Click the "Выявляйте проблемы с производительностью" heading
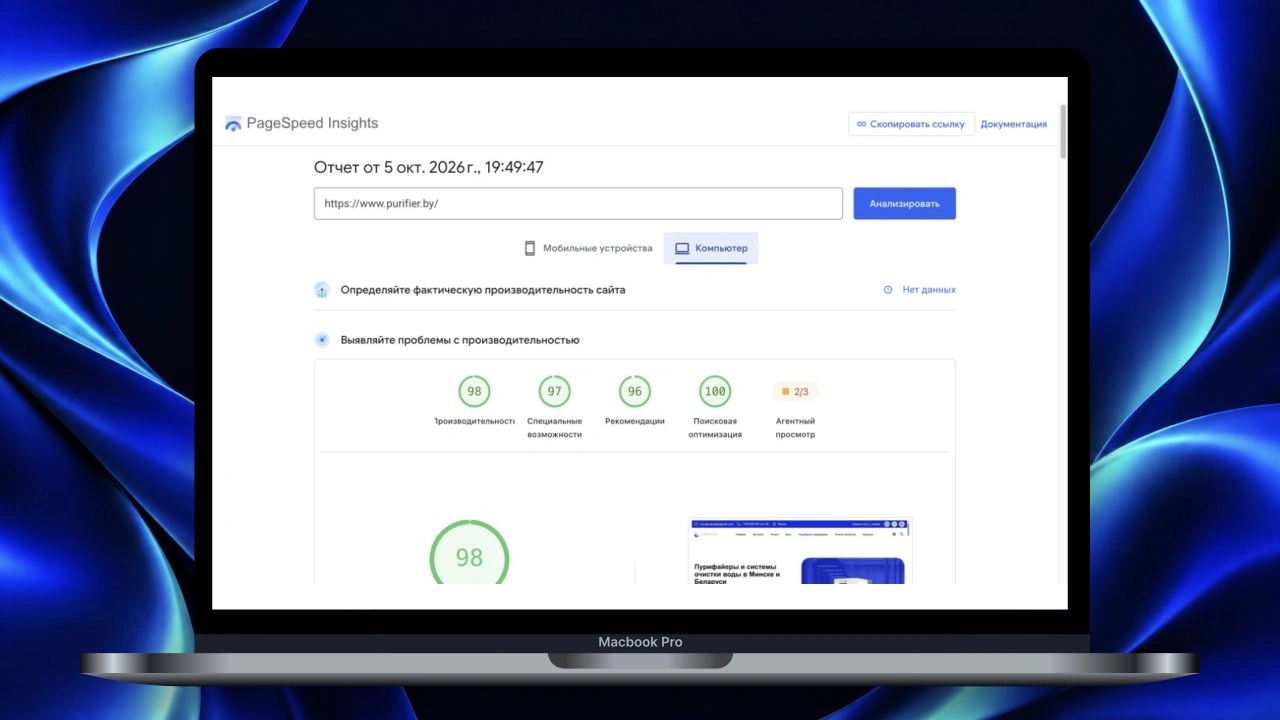This screenshot has height=720, width=1280. pos(460,340)
